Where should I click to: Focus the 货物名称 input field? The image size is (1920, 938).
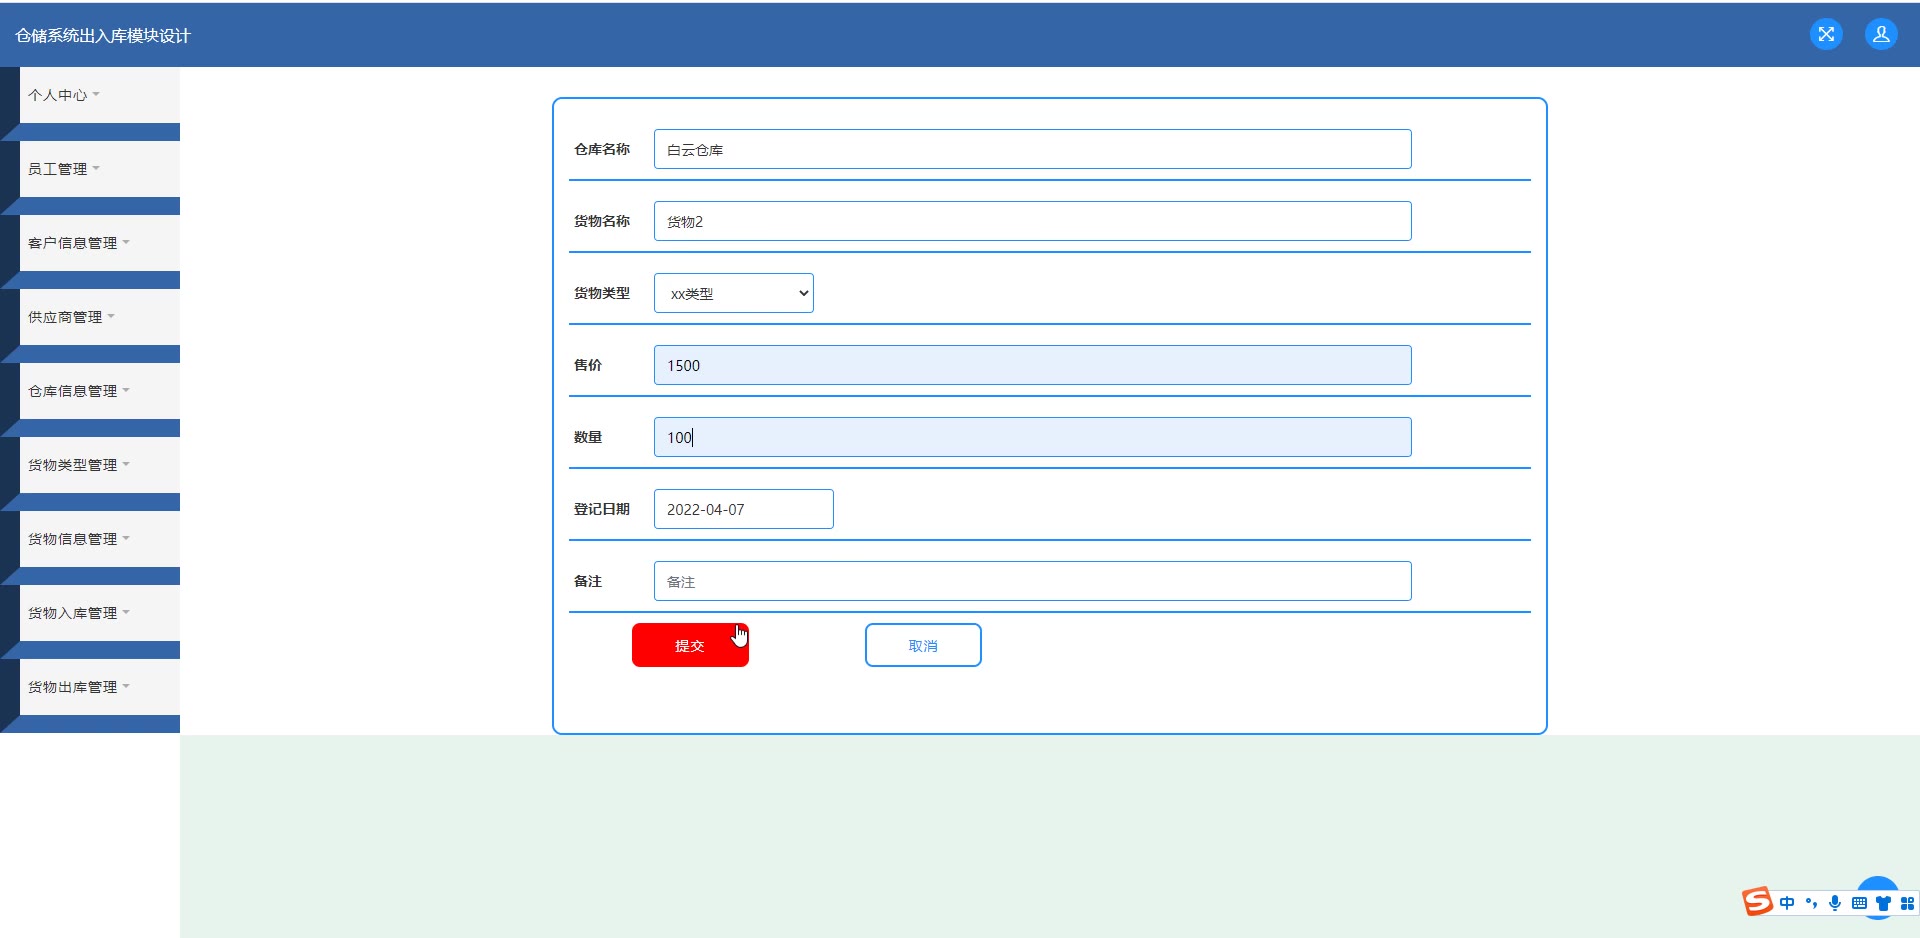pos(1033,221)
